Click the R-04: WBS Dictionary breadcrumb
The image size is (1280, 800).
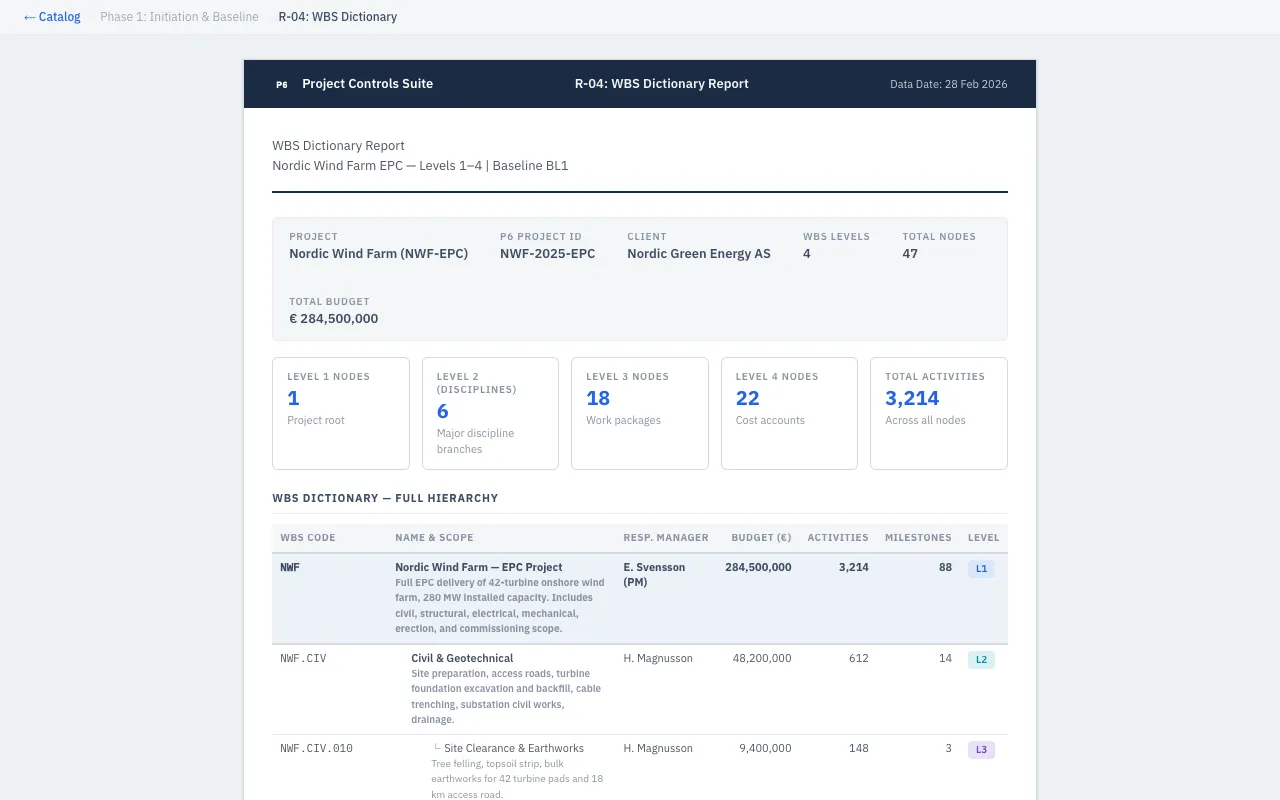337,17
